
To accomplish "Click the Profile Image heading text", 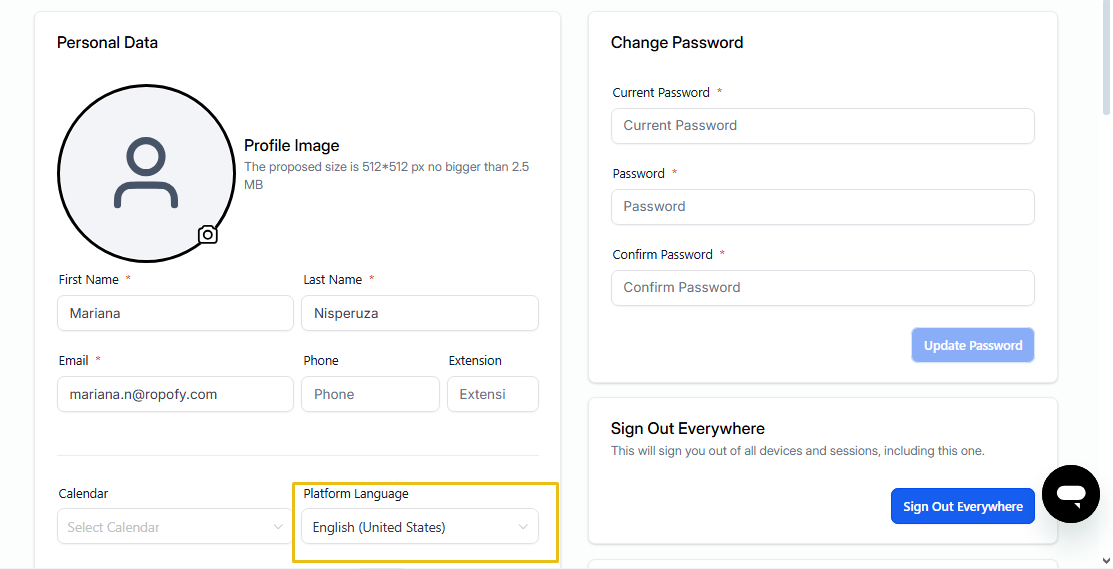I will (x=292, y=145).
